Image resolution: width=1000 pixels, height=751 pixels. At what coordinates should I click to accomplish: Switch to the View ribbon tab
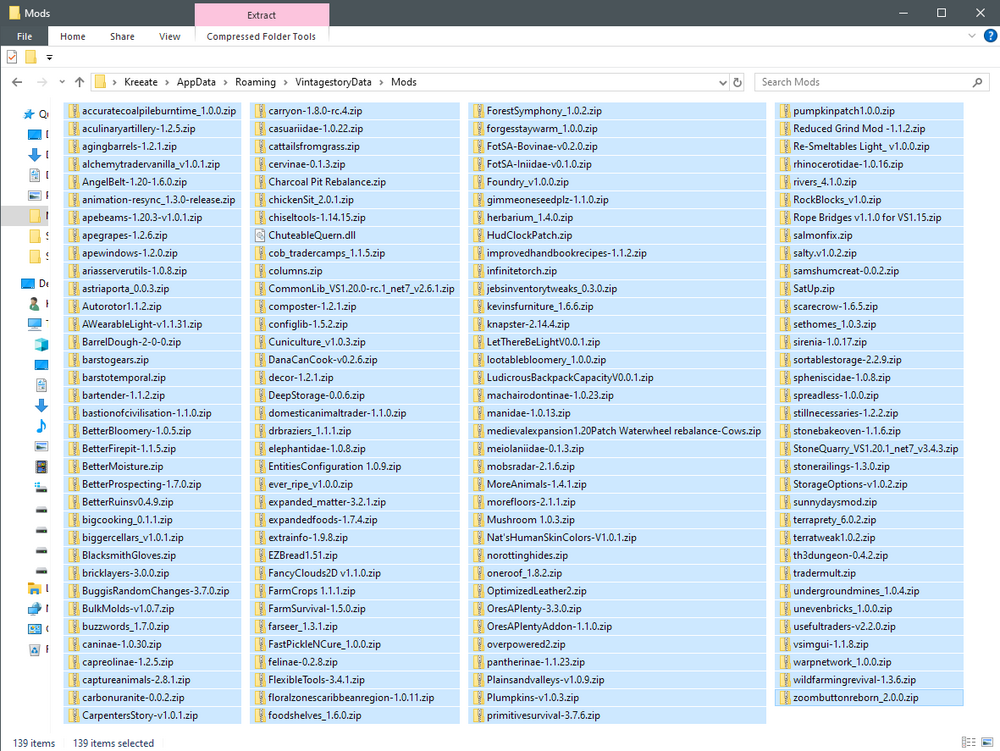[169, 36]
